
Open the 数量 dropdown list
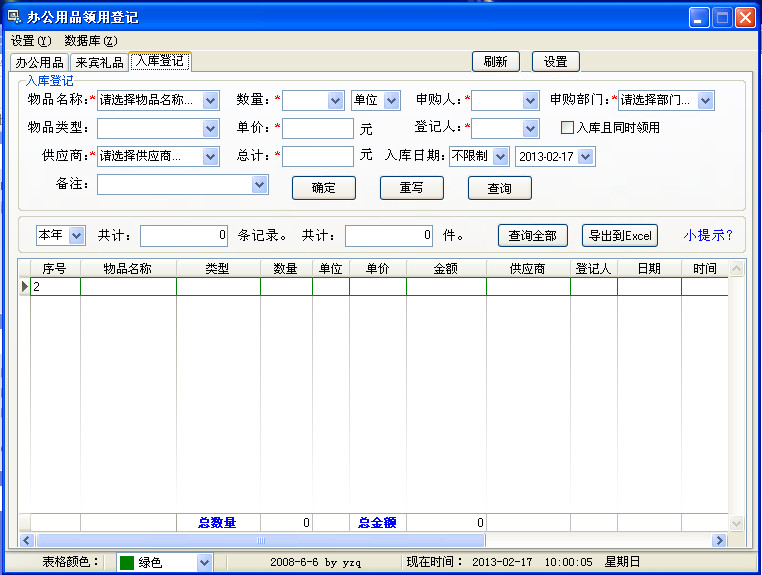[x=335, y=101]
